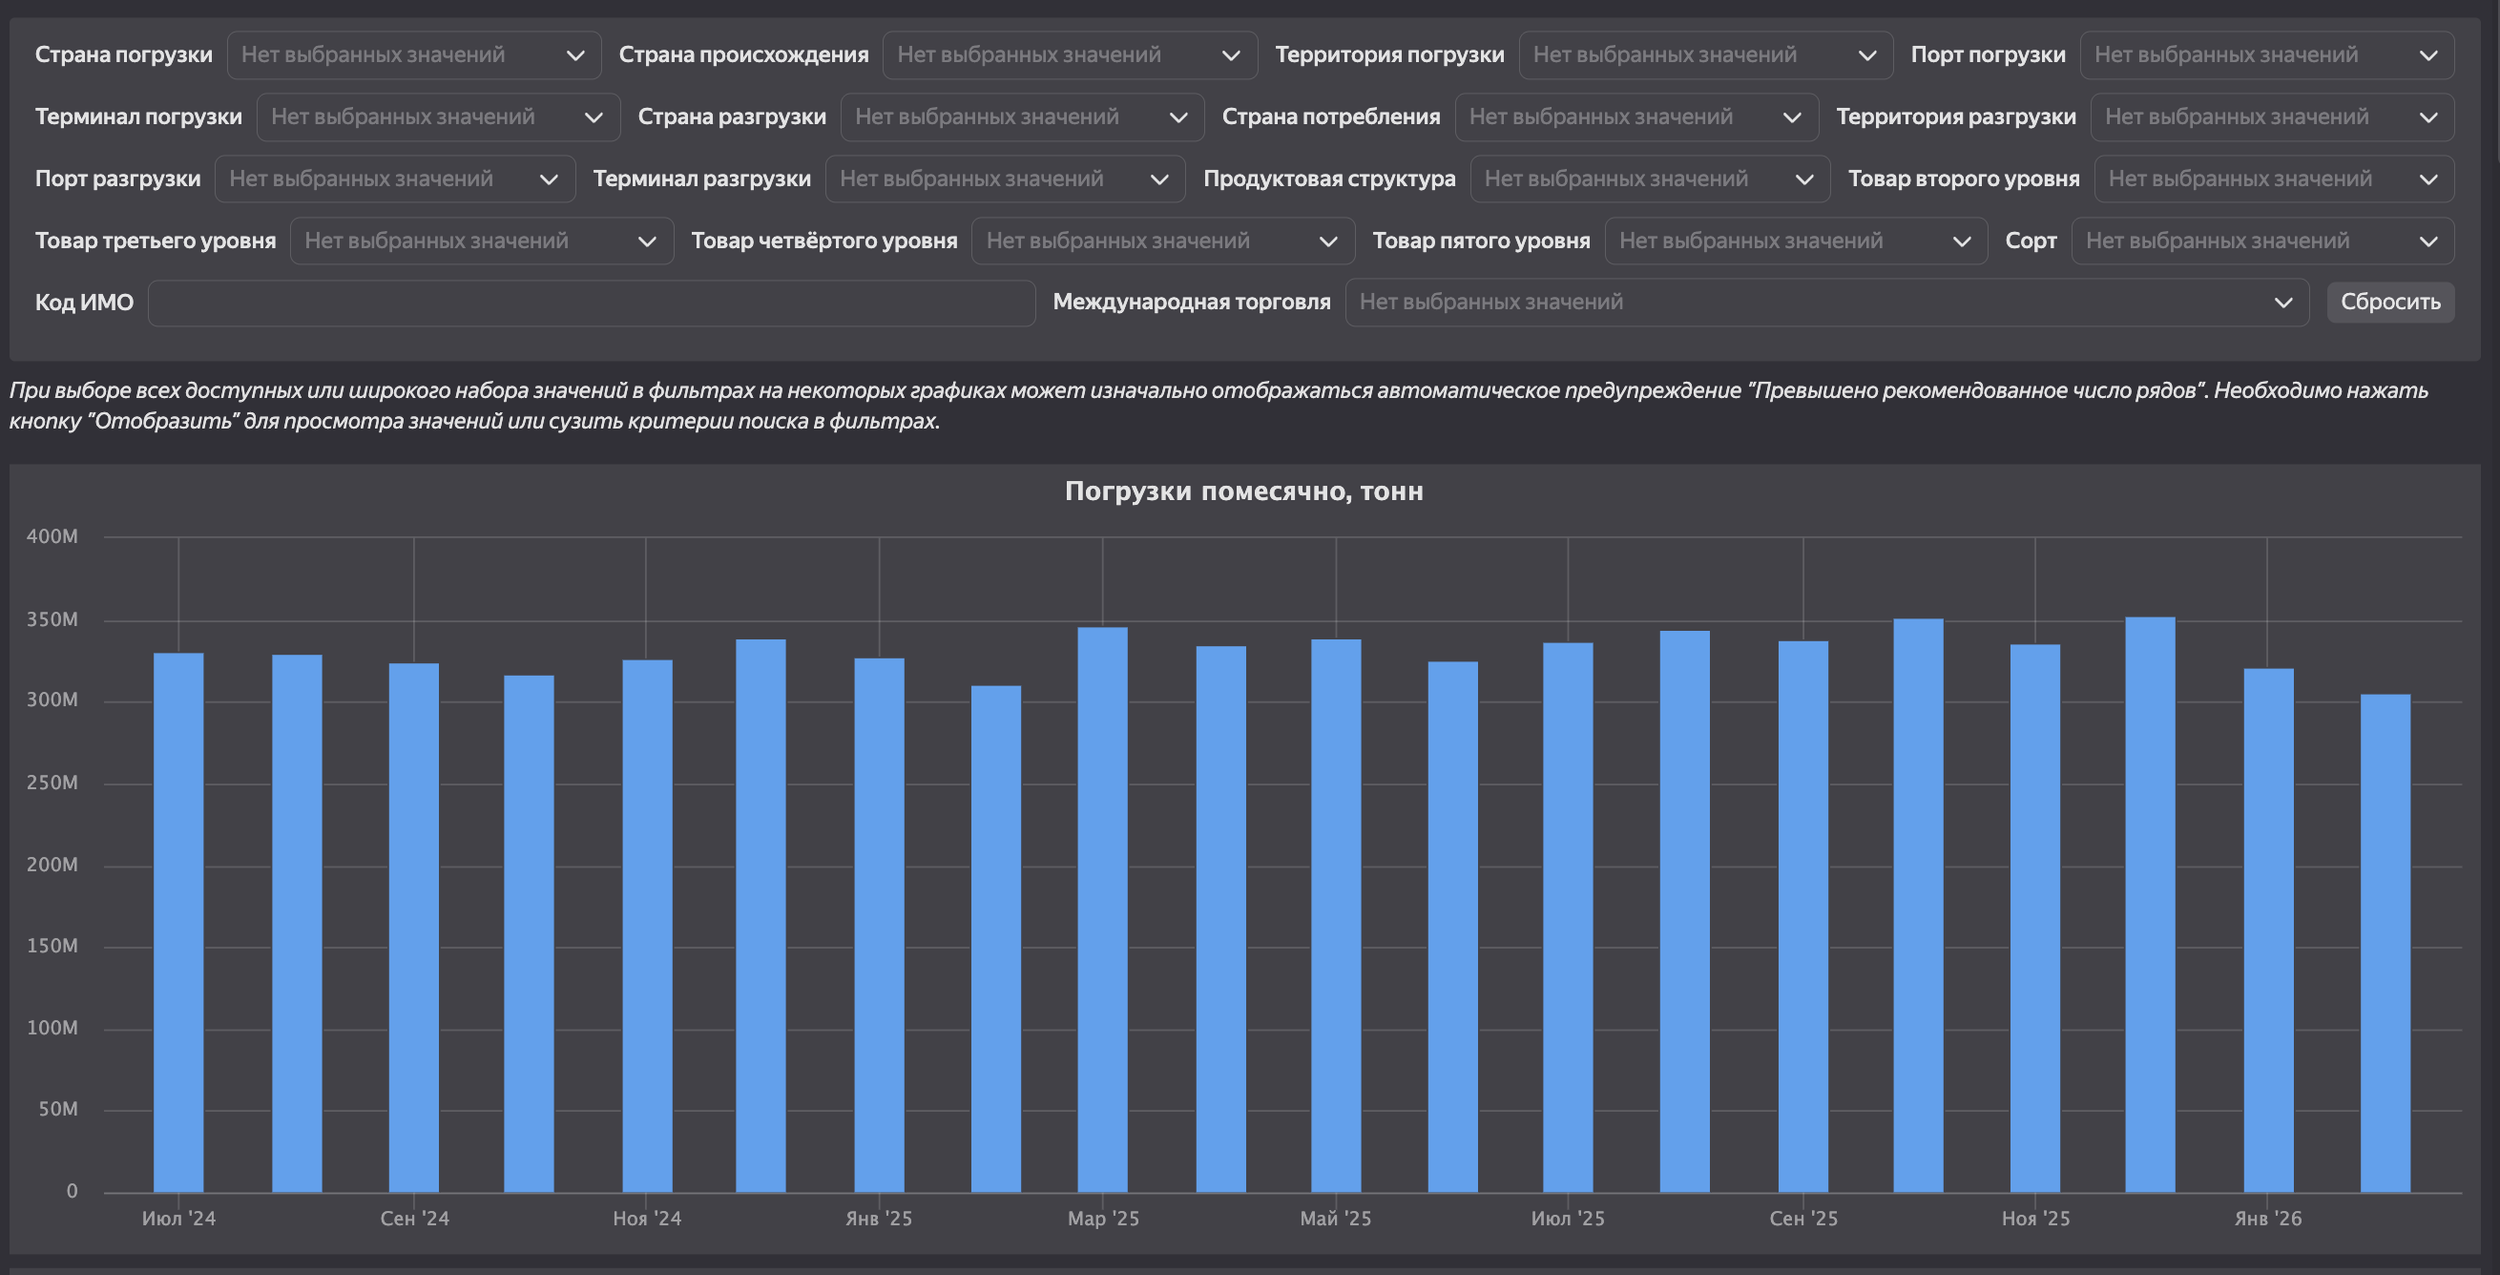Open Территория погрузки selector
Screen dimensions: 2500x1275
tap(1704, 55)
